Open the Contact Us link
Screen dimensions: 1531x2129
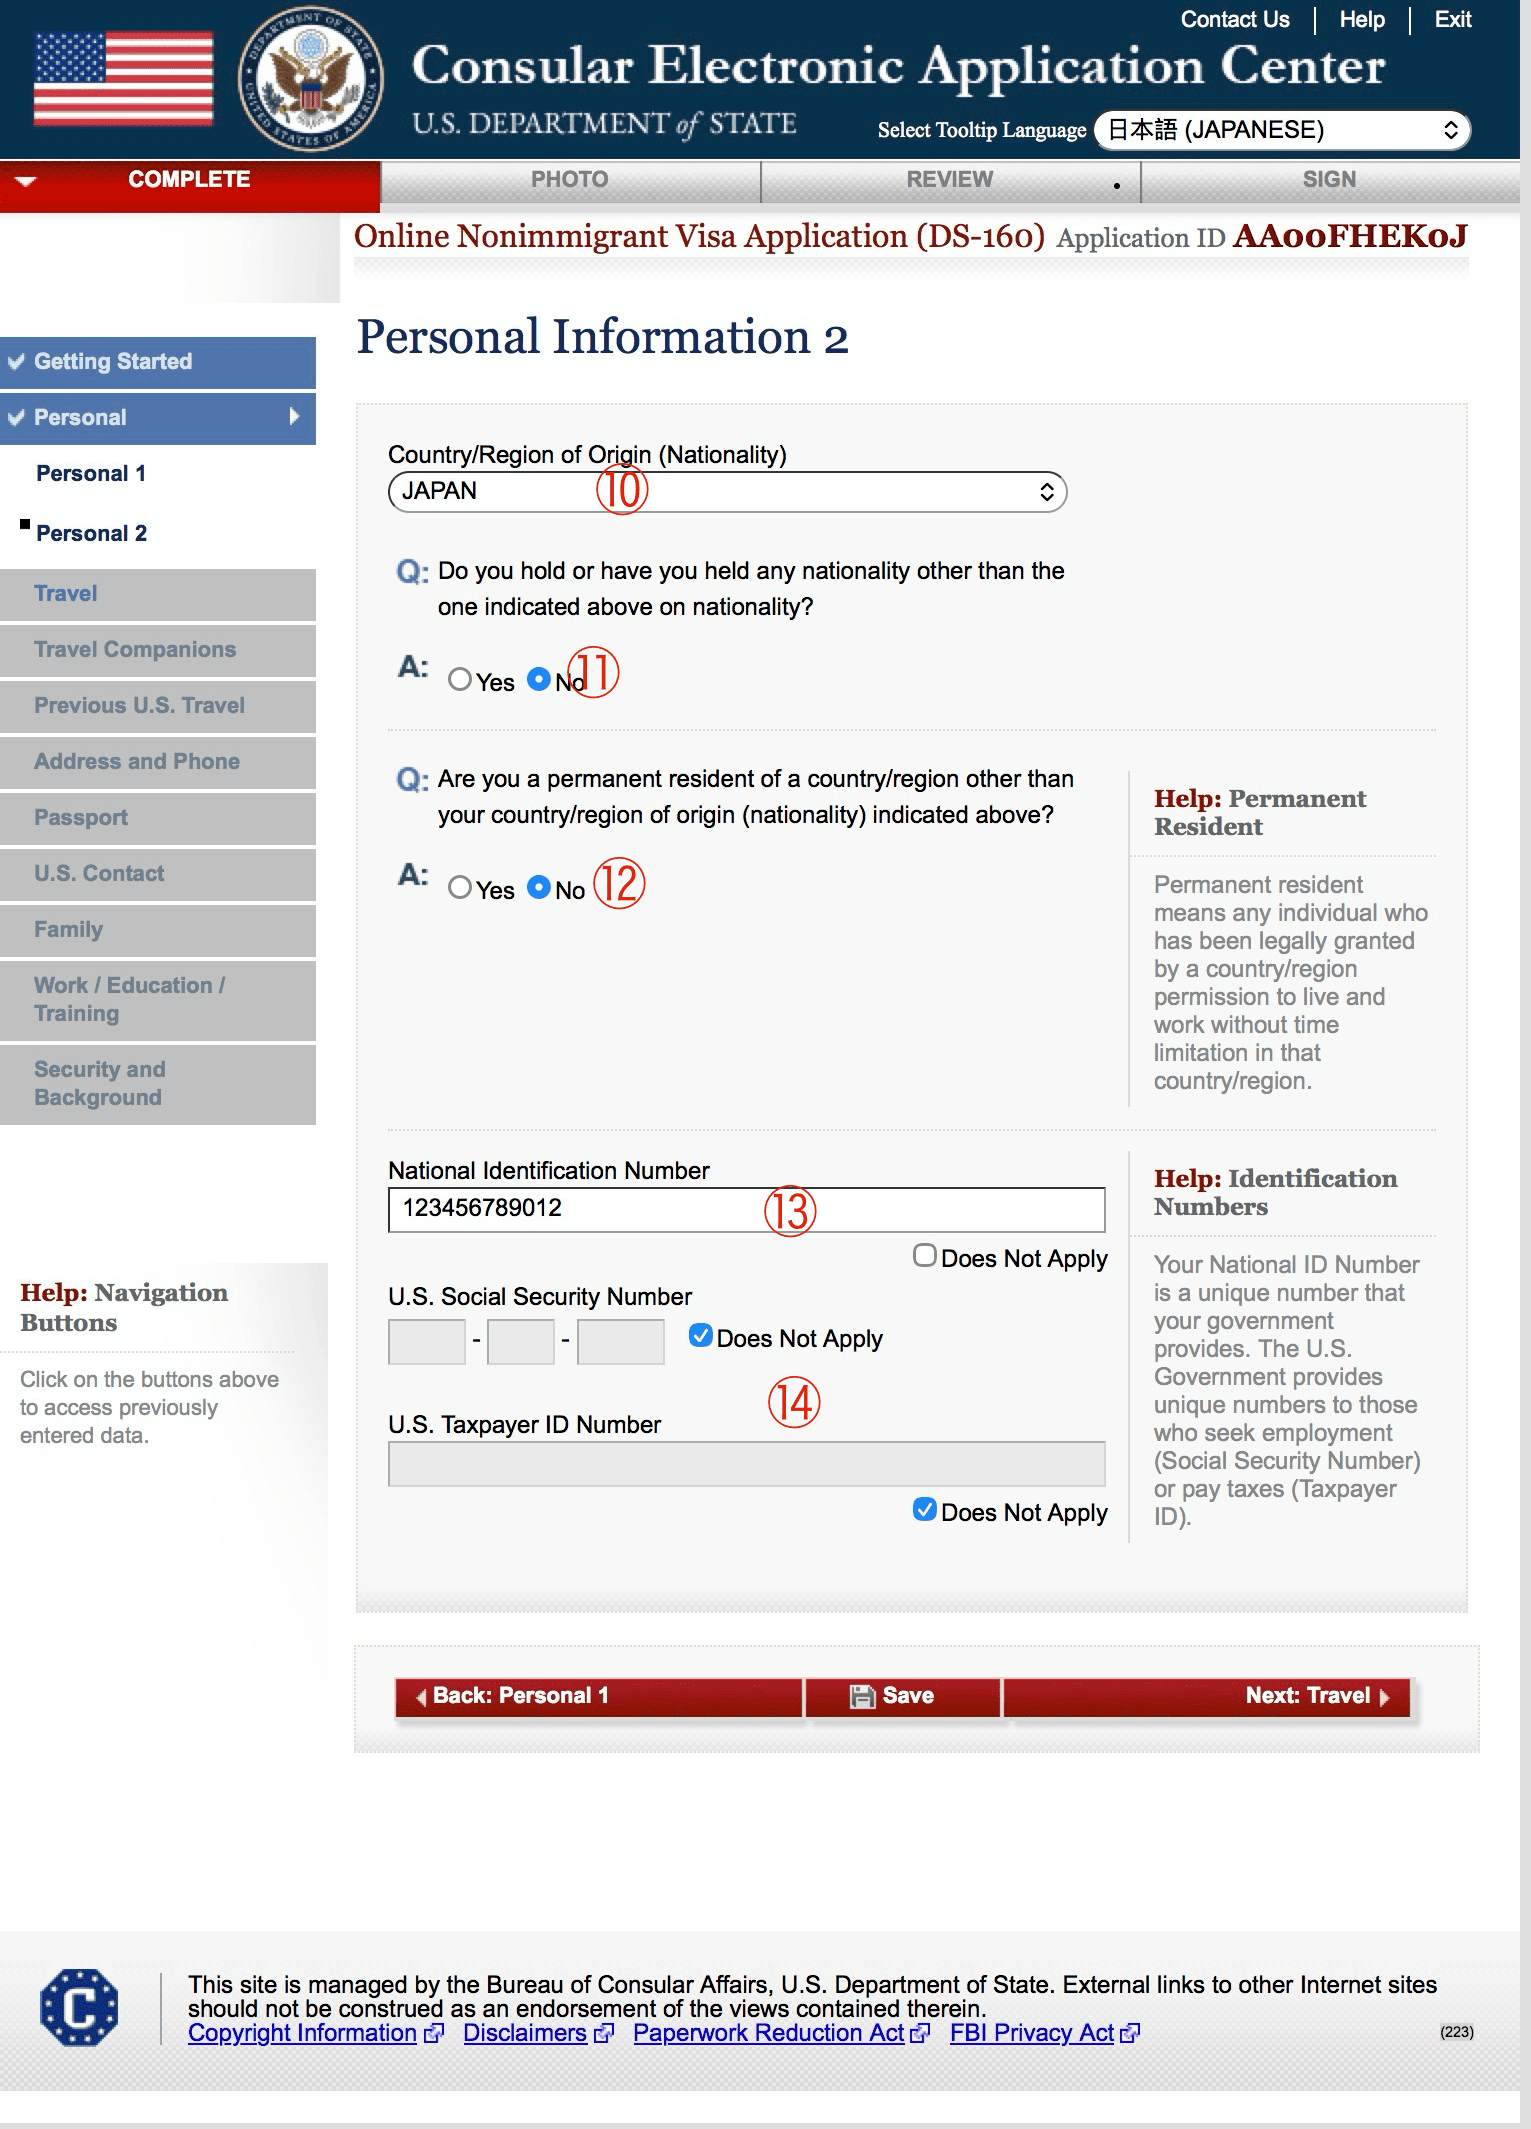(1235, 20)
